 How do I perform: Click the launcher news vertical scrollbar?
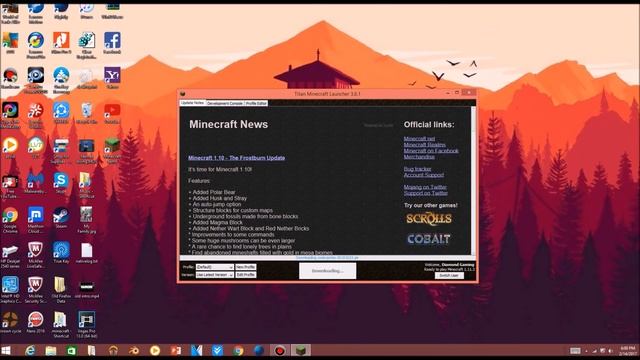[x=473, y=180]
